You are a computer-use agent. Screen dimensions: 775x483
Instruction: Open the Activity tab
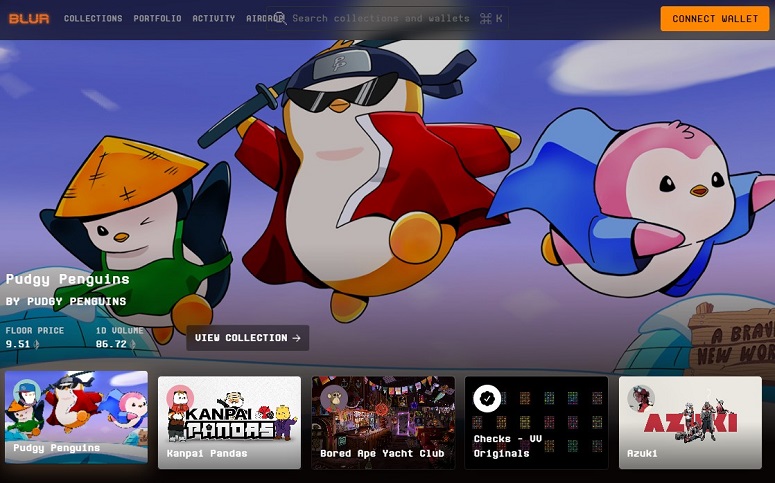tap(213, 18)
